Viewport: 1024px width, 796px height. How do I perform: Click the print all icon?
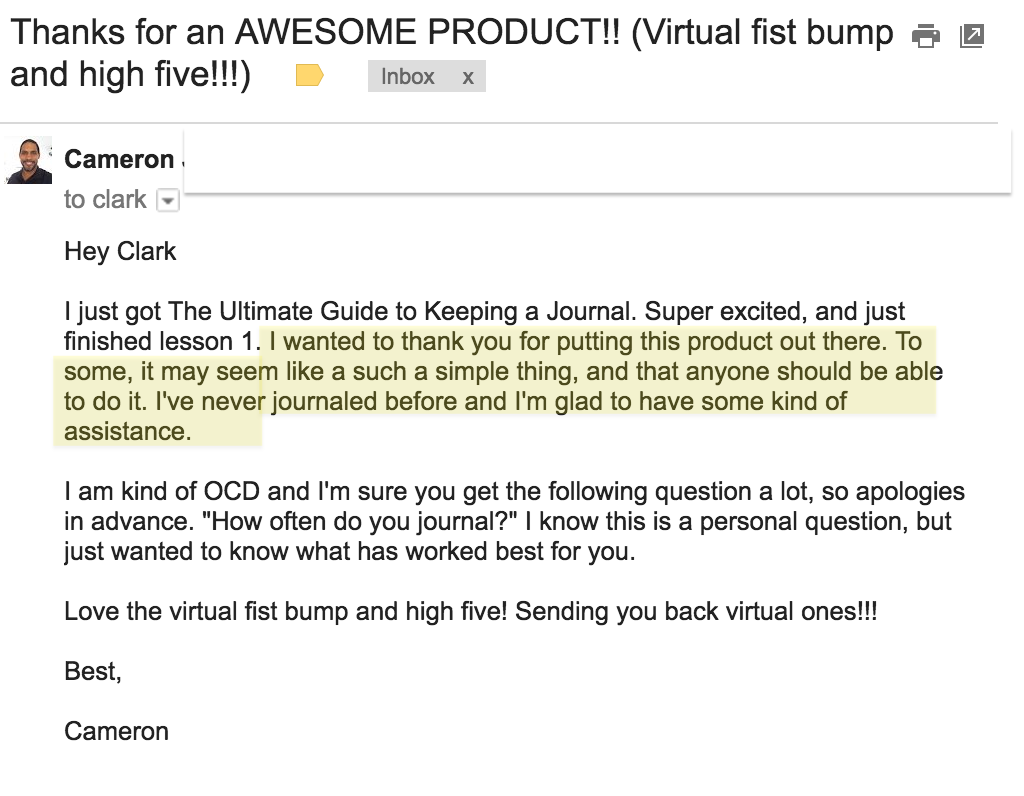(x=925, y=36)
